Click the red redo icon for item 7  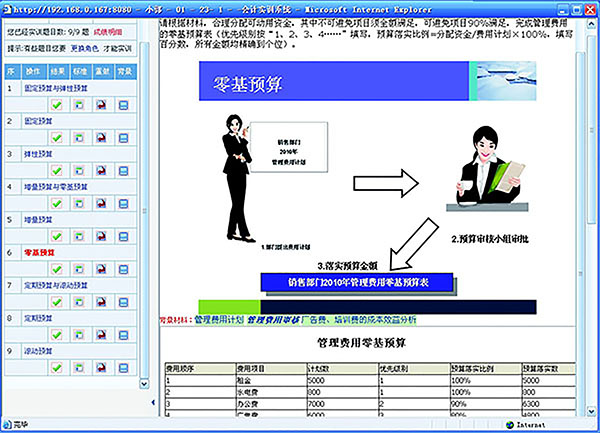(x=101, y=302)
